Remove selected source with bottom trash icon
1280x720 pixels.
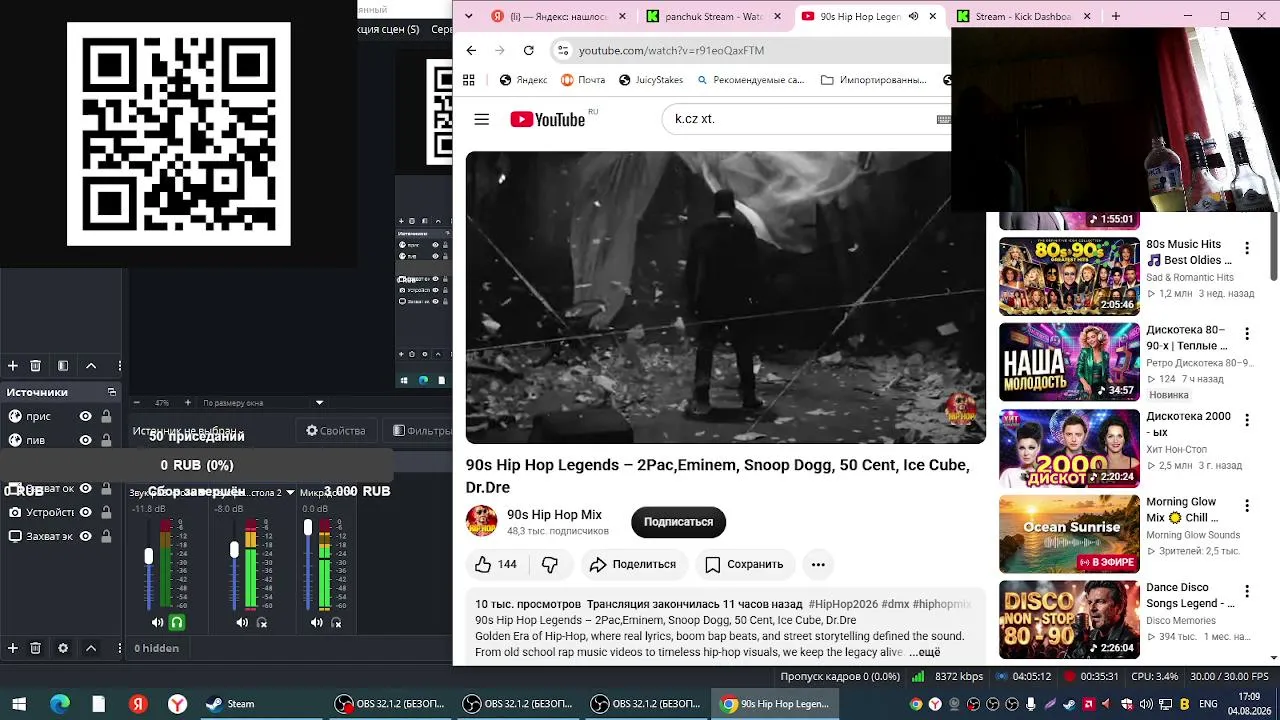pos(35,648)
